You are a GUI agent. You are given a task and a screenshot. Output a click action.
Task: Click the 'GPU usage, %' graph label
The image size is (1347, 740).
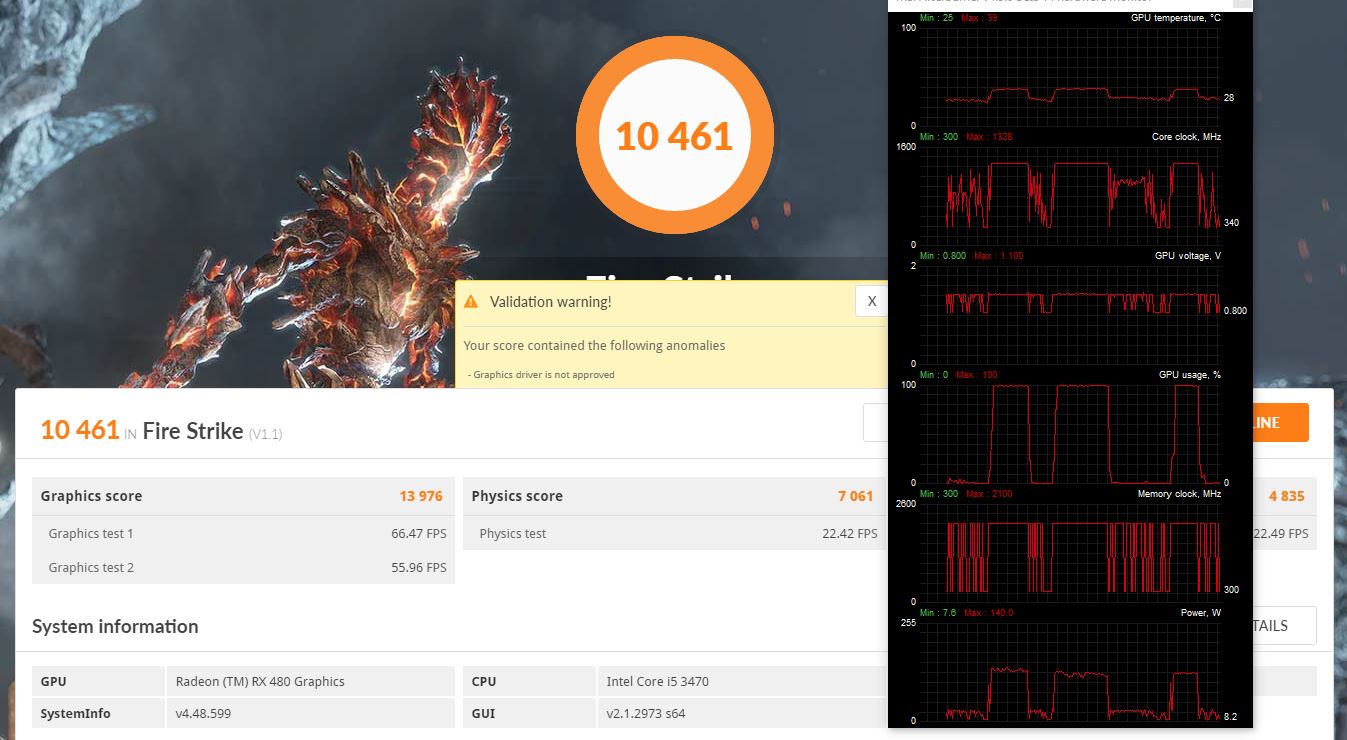point(1189,375)
